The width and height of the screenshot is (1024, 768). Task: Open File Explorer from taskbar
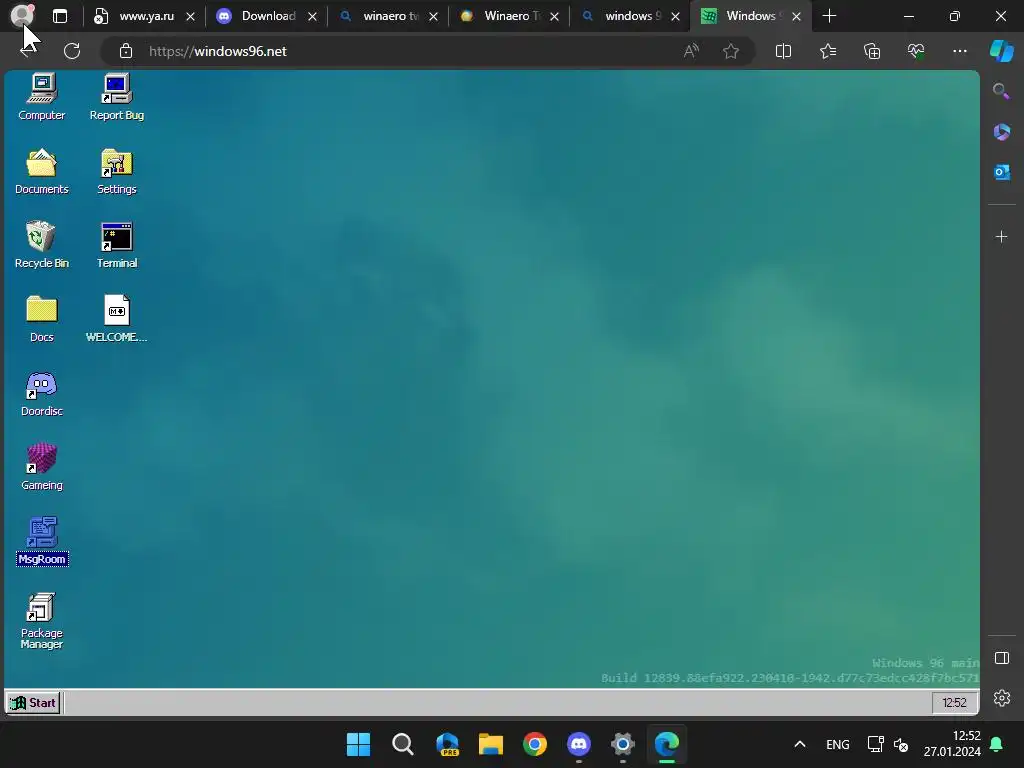point(490,744)
